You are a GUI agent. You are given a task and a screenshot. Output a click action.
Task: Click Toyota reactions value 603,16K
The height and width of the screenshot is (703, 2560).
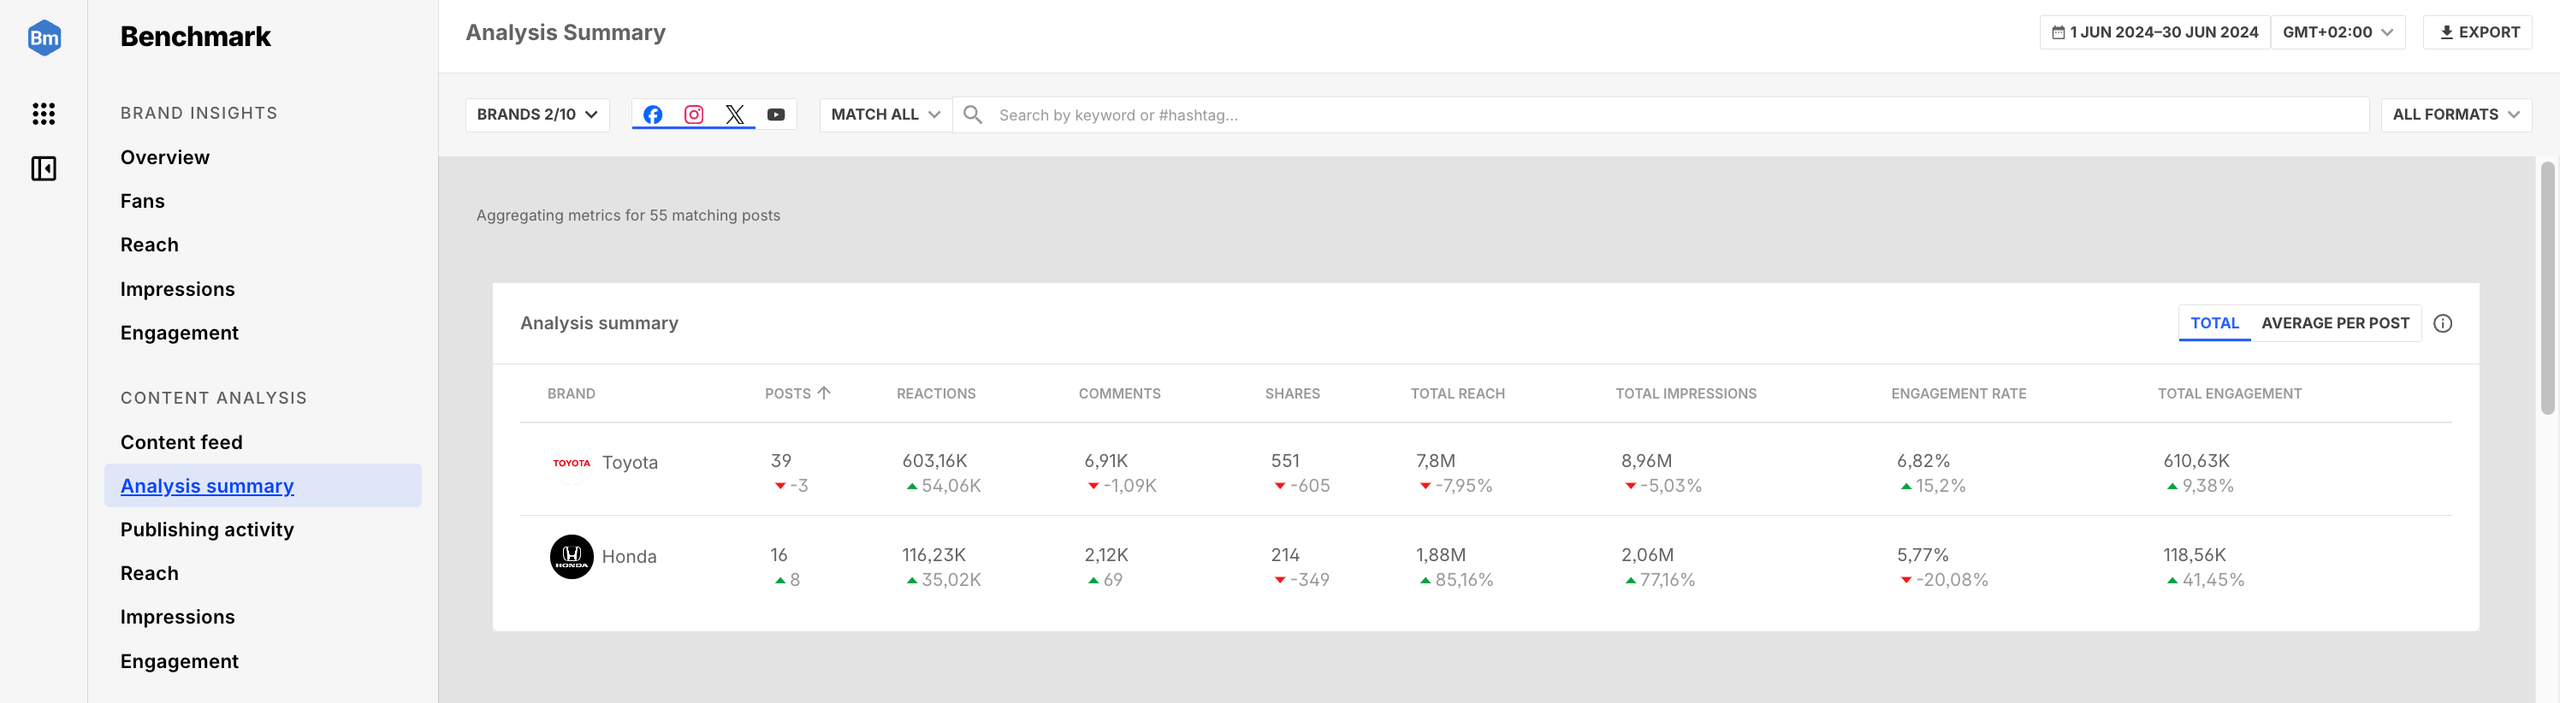click(934, 461)
